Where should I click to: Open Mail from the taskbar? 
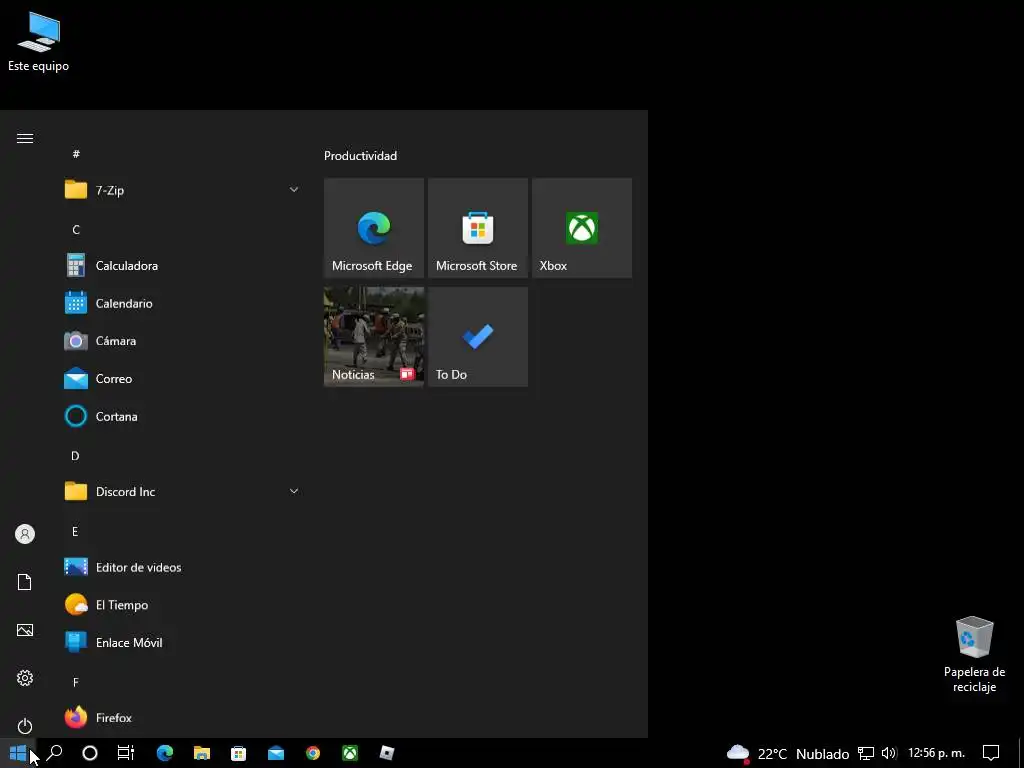276,753
